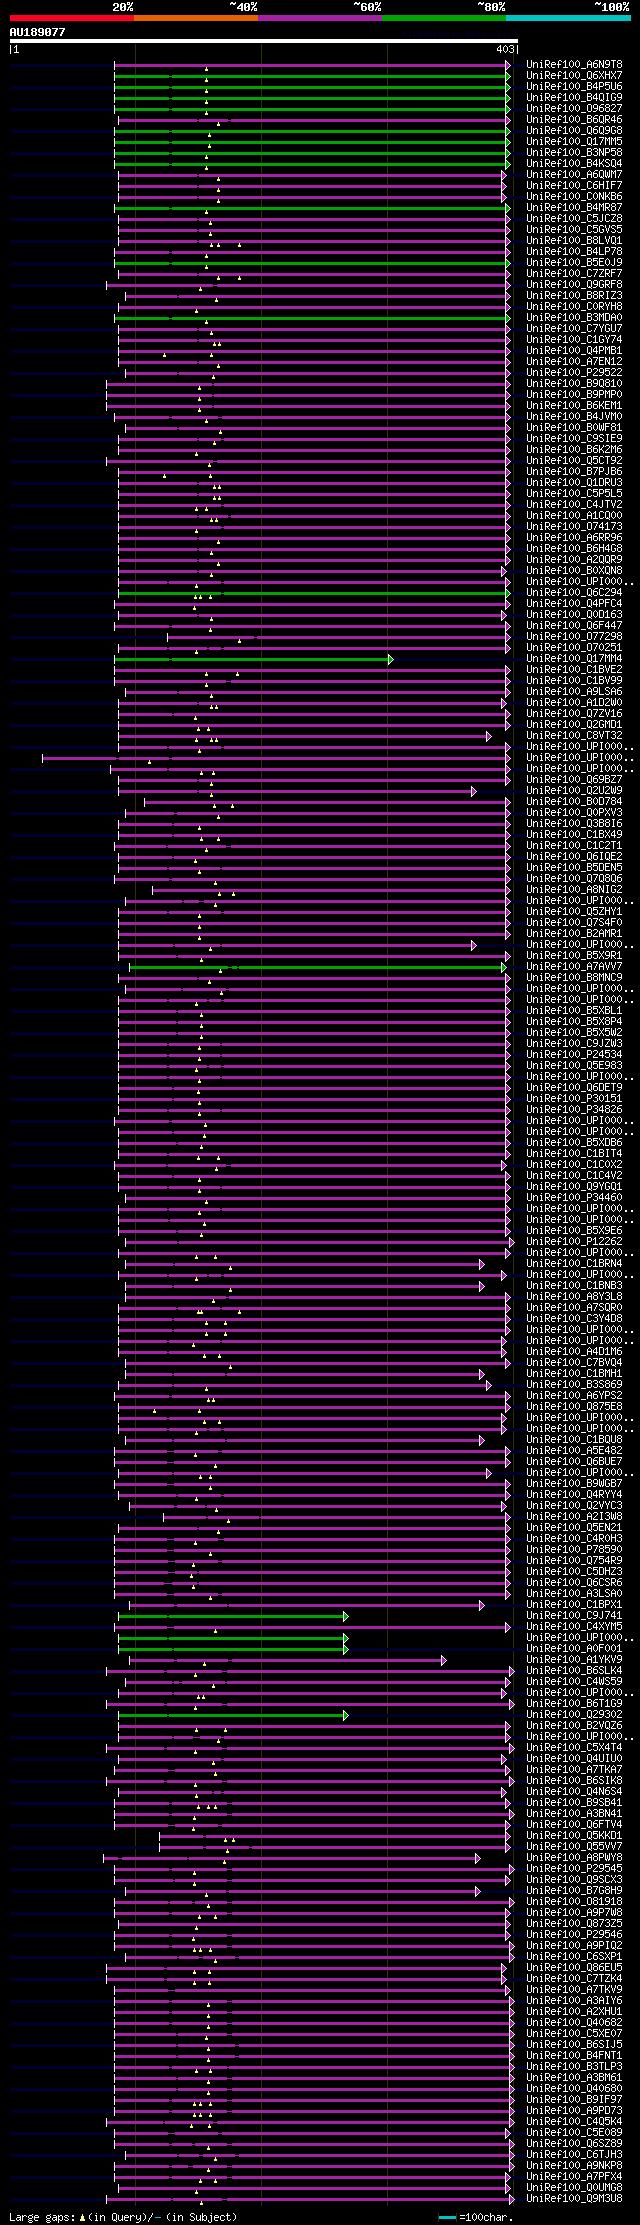Click the UniRef100_C4XYM5 label
This screenshot has height=2225, width=640.
pos(574,1626)
